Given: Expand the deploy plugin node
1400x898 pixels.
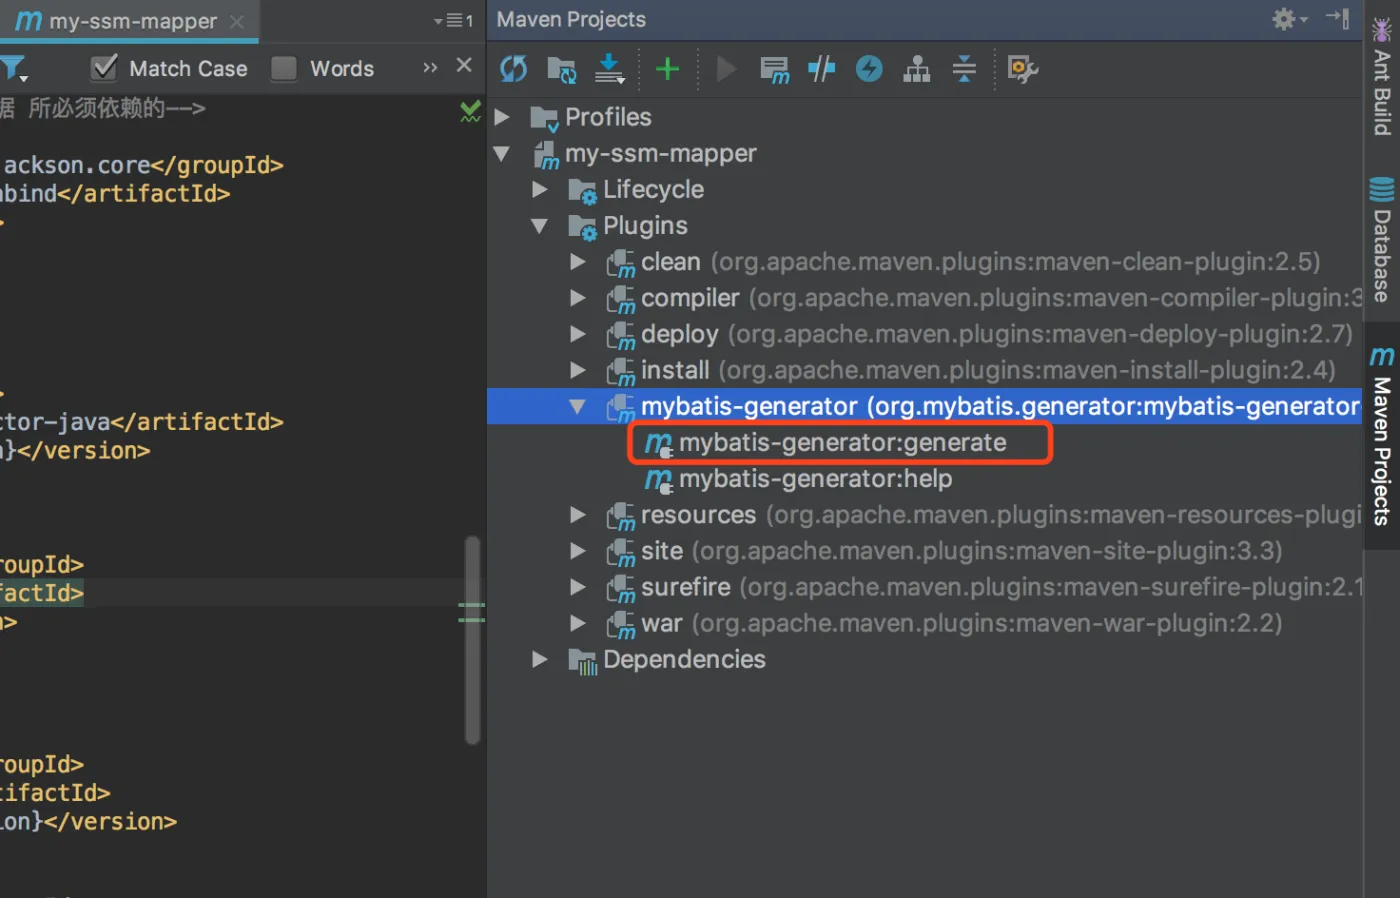Looking at the screenshot, I should tap(578, 334).
